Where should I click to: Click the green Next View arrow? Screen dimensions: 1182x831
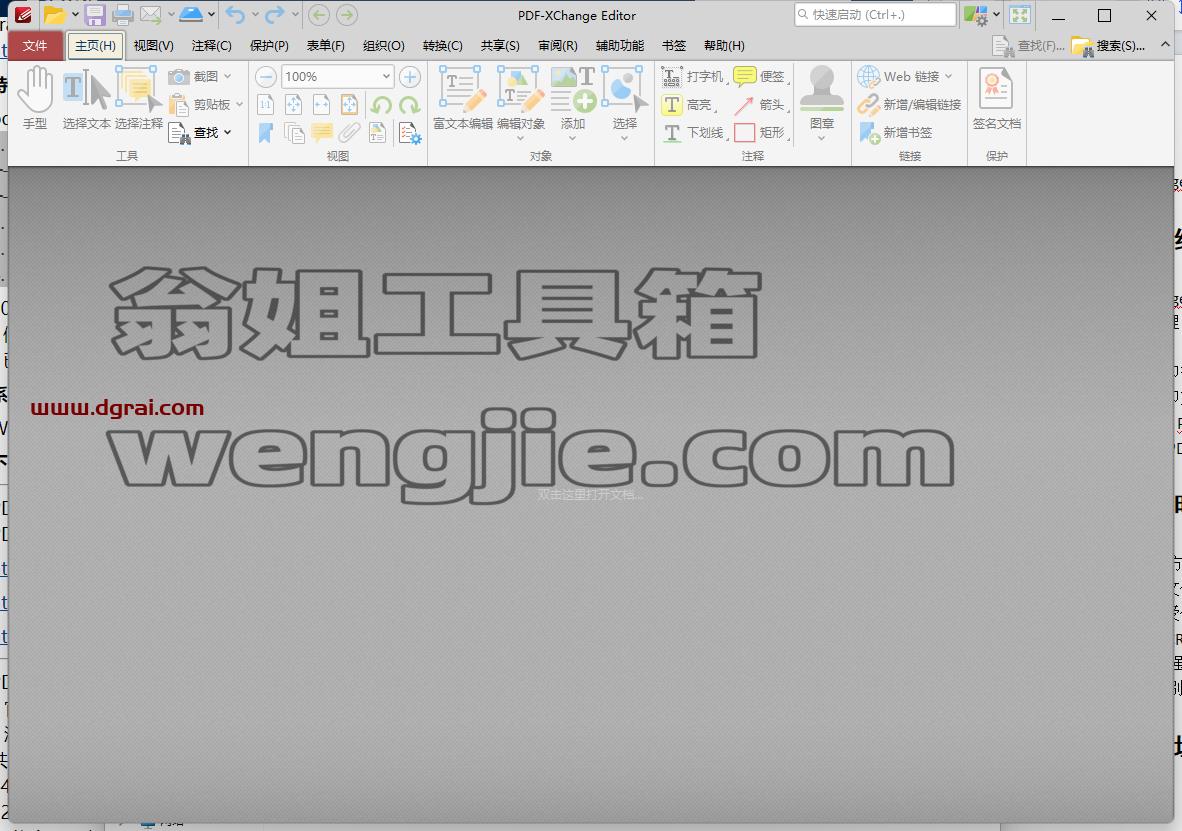click(x=347, y=15)
